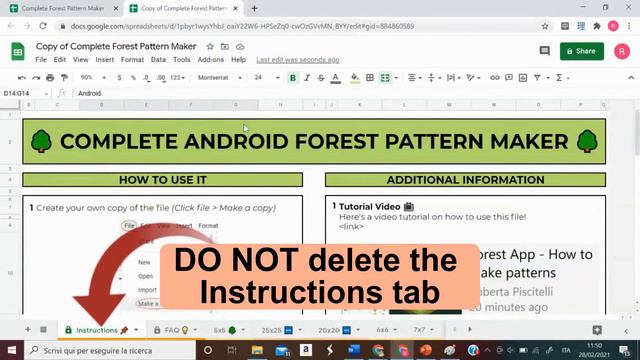Viewport: 640px width, 360px height.
Task: Toggle bold formatting
Action: pyautogui.click(x=293, y=78)
